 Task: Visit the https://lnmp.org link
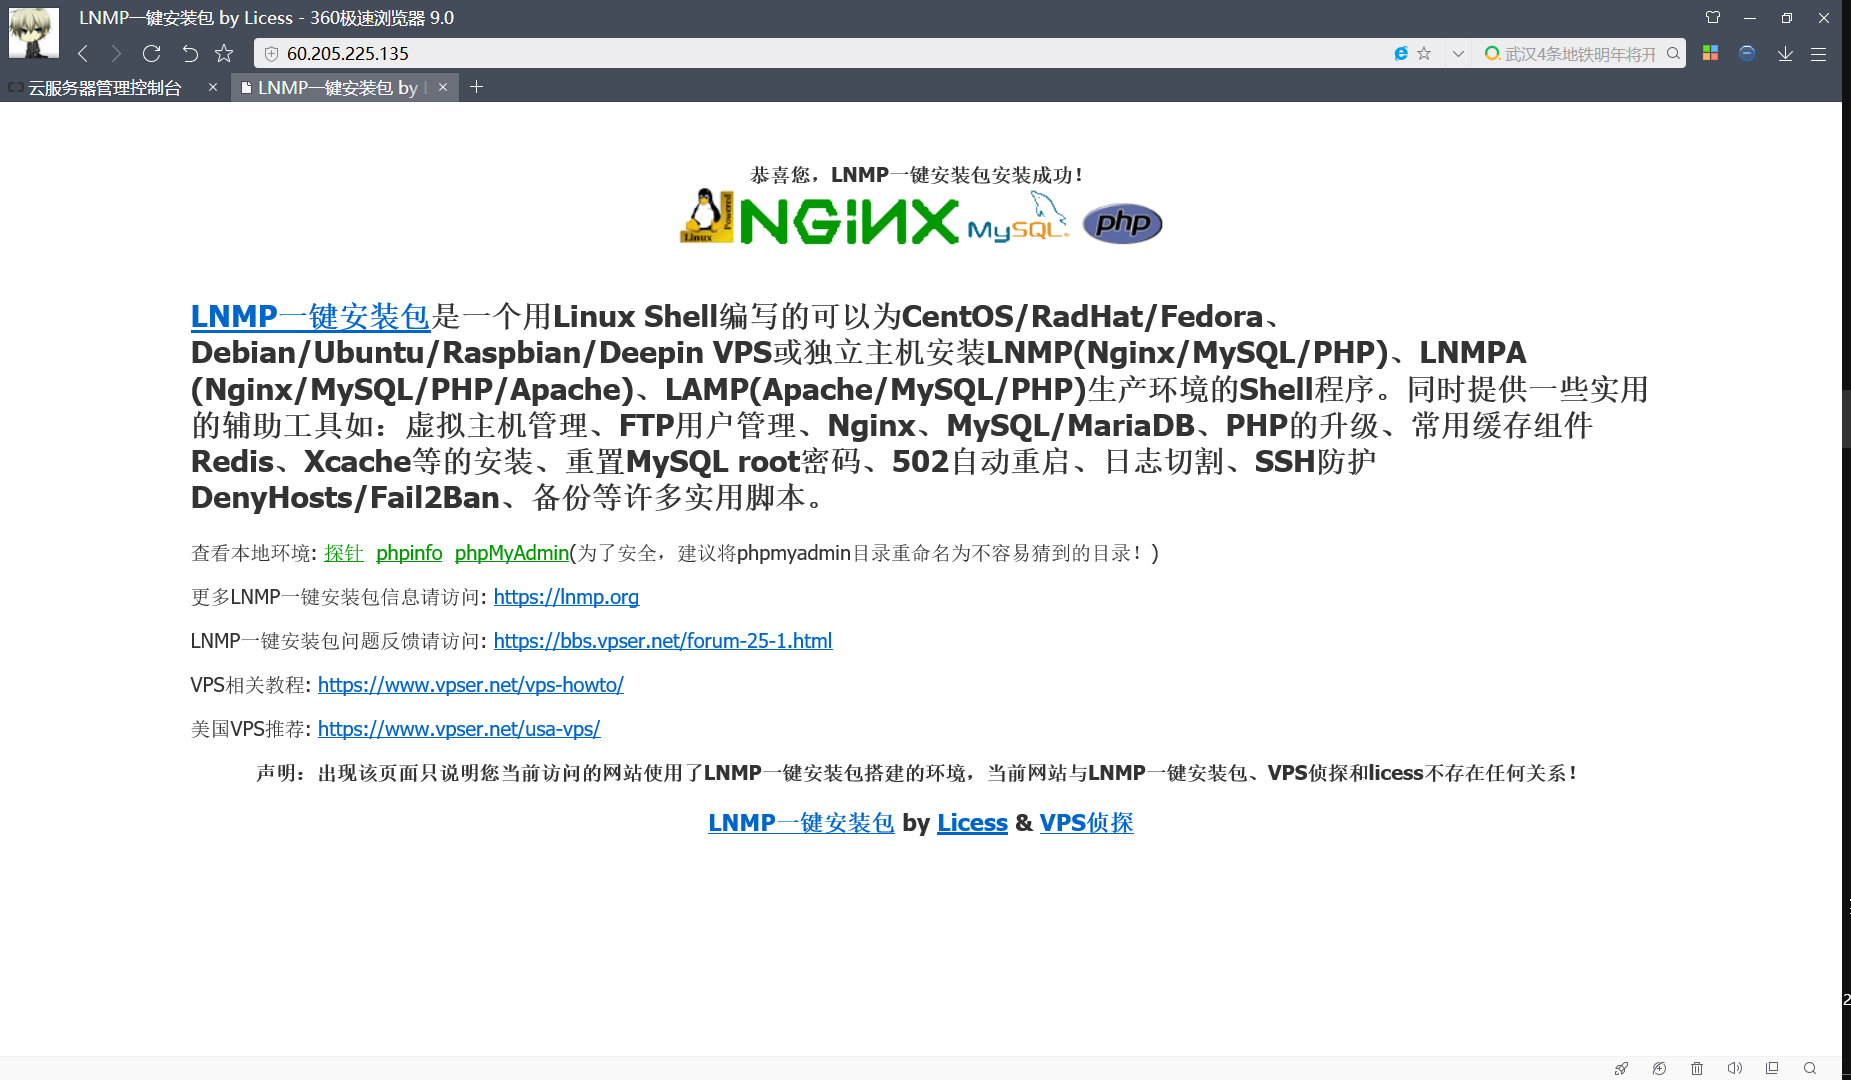tap(566, 597)
